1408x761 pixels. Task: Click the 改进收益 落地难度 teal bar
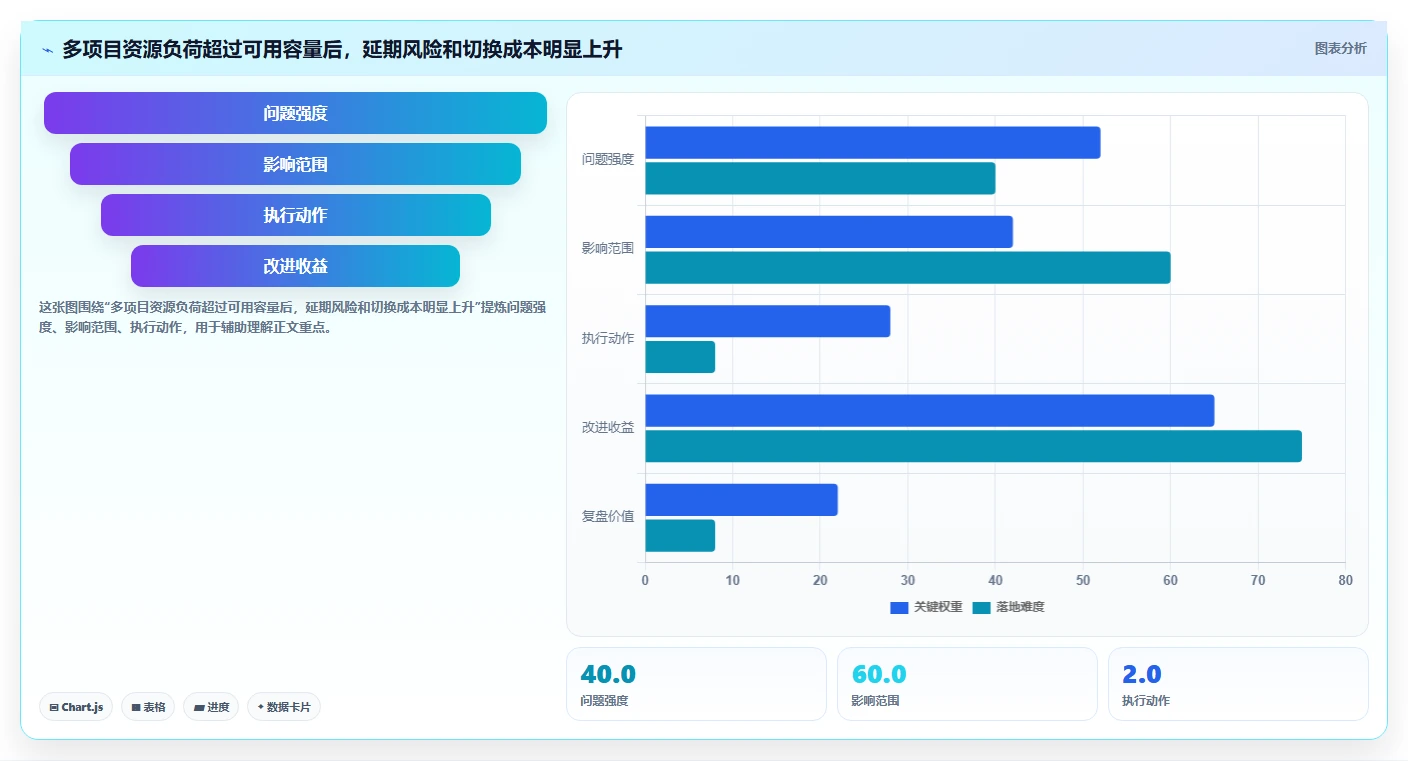973,446
